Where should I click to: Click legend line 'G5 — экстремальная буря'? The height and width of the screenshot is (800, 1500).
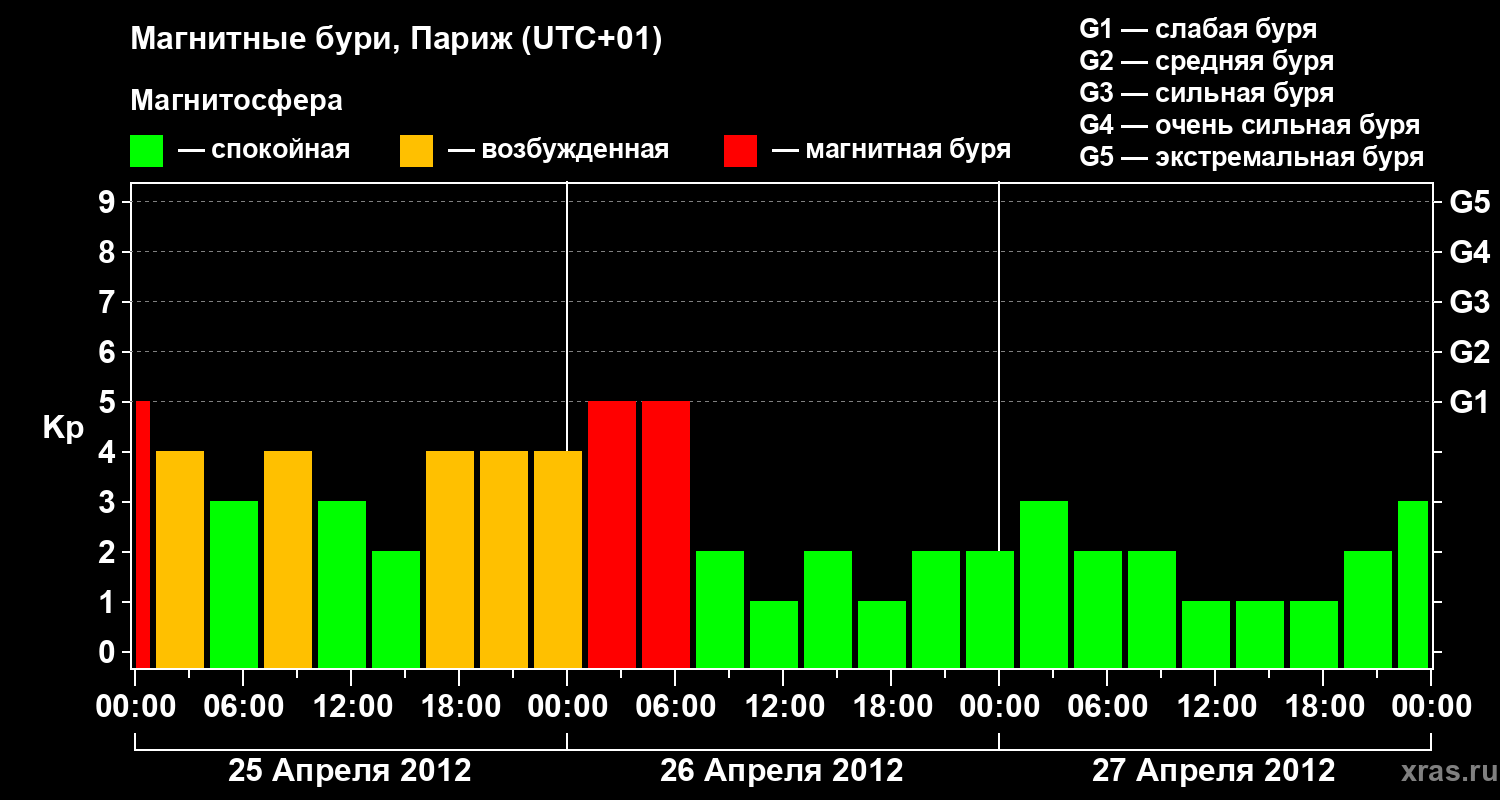[x=1251, y=158]
